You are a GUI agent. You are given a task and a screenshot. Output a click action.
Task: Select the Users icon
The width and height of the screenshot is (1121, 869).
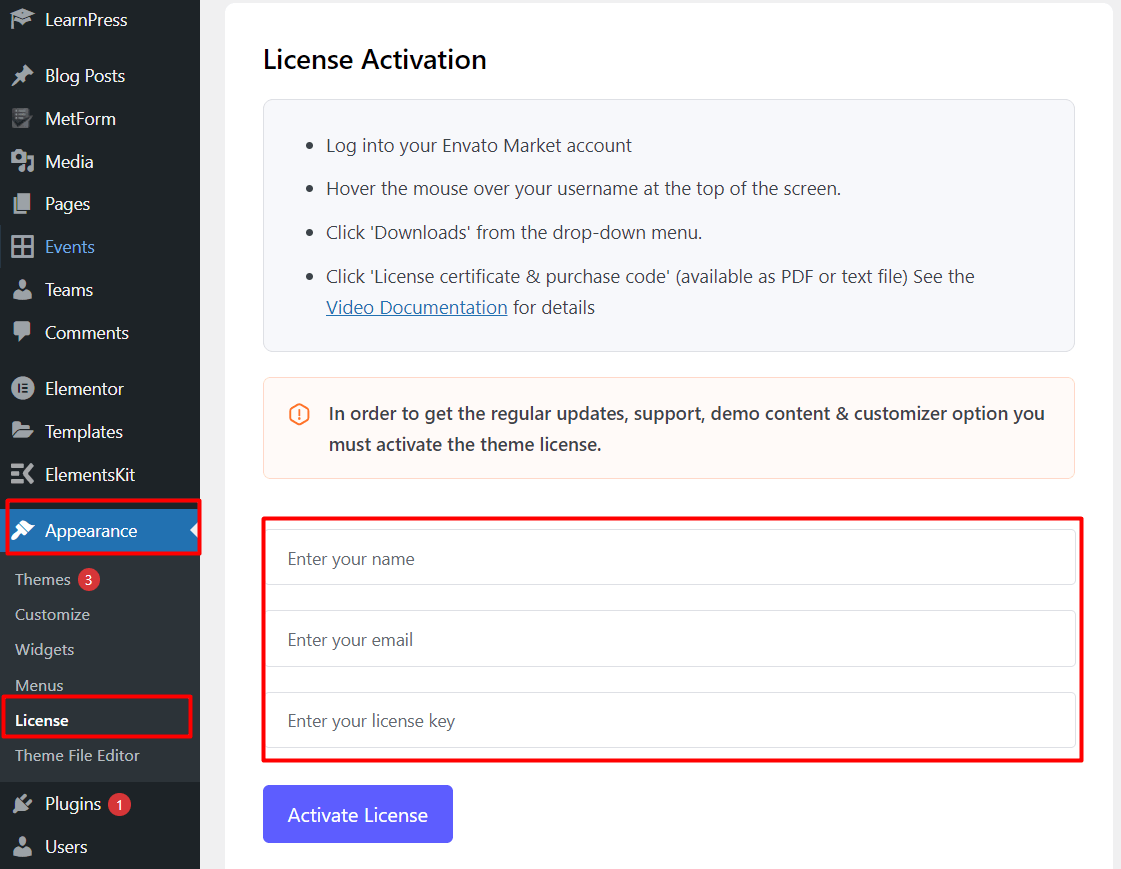pyautogui.click(x=21, y=846)
